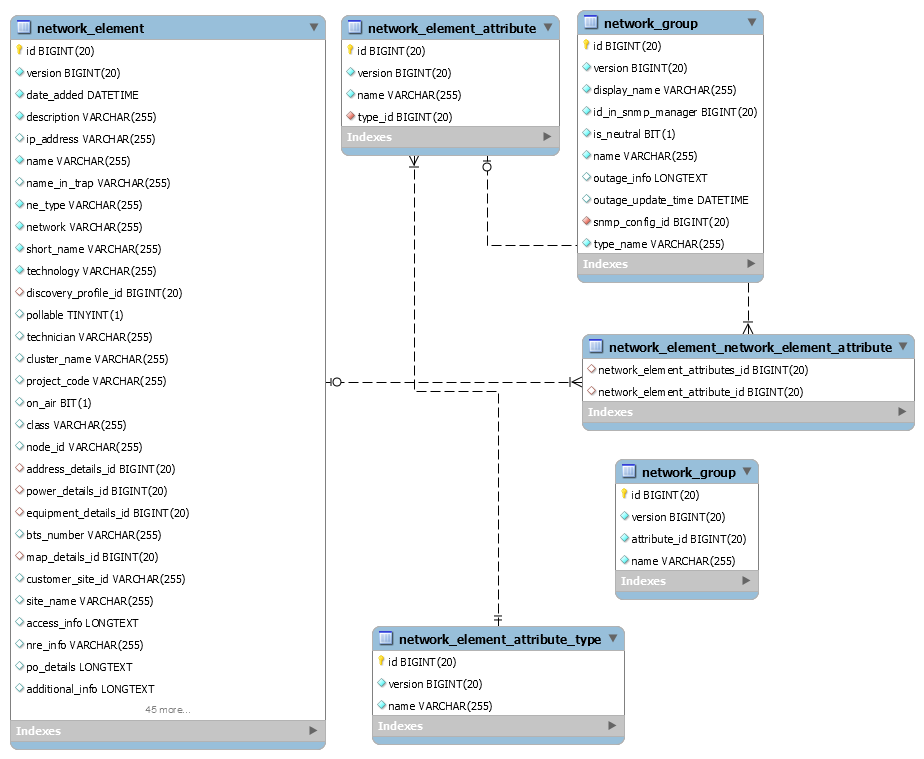Viewport: 924px width, 759px height.
Task: Collapse the network_element table using header arrow
Action: pyautogui.click(x=314, y=28)
